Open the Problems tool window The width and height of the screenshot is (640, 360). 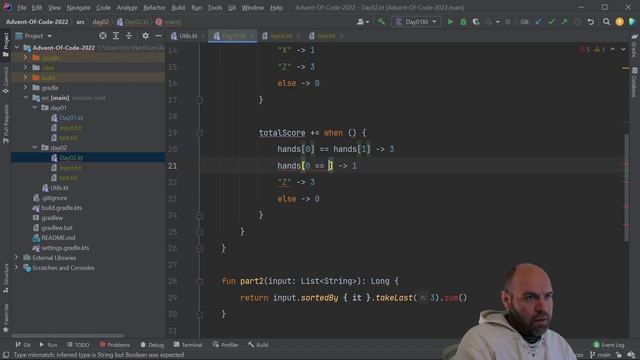[x=115, y=345]
